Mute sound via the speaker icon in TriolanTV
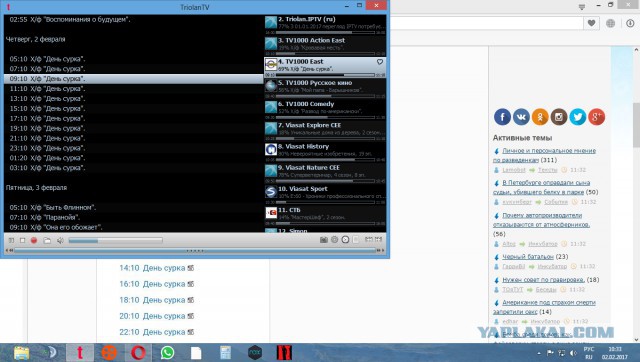Viewport: 640px width, 362px height. click(x=60, y=240)
